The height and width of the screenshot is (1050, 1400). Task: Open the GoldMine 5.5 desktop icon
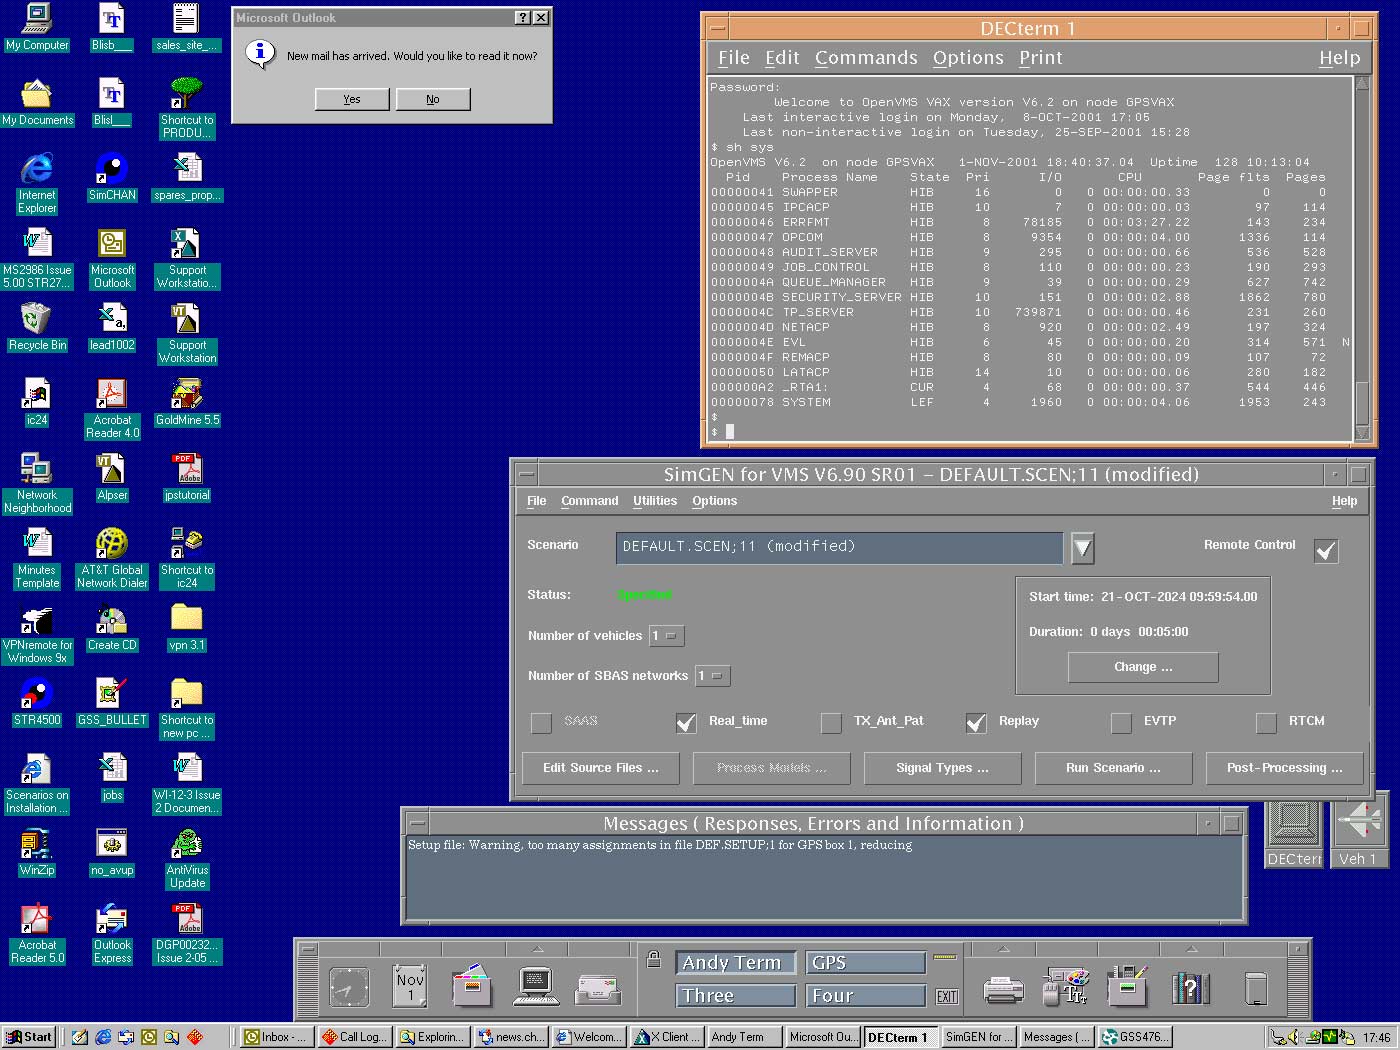click(x=187, y=395)
